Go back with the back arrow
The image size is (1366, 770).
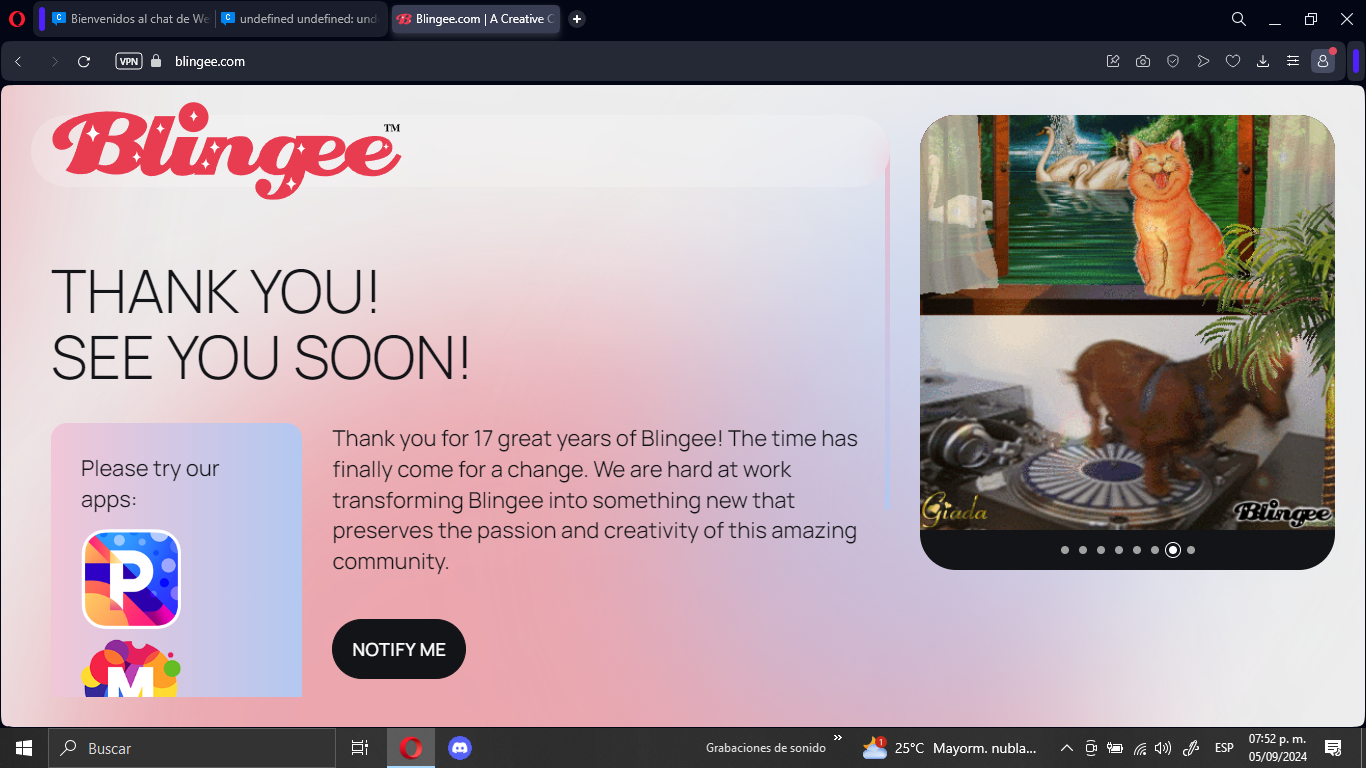pos(18,61)
